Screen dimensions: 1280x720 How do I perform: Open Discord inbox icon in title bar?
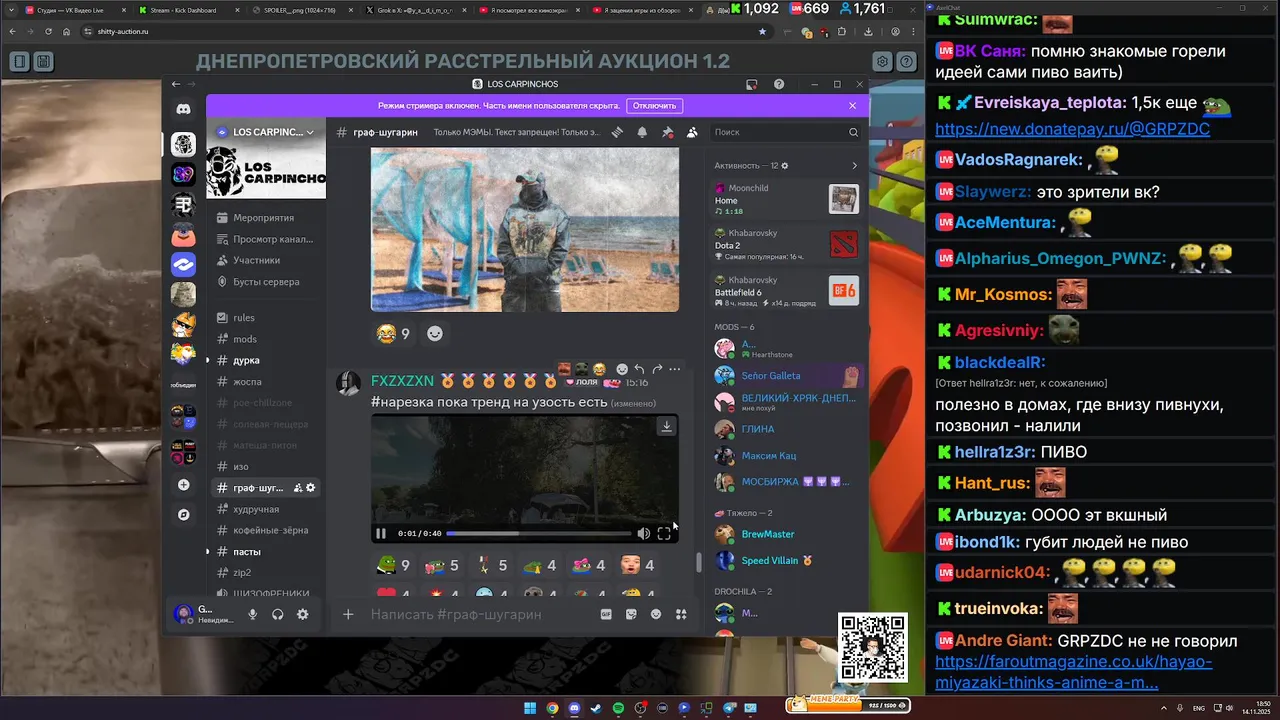(x=752, y=84)
